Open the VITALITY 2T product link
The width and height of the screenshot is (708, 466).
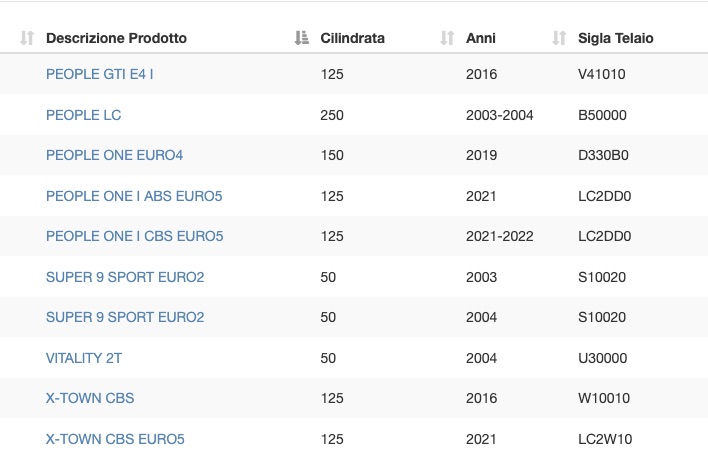pyautogui.click(x=84, y=358)
